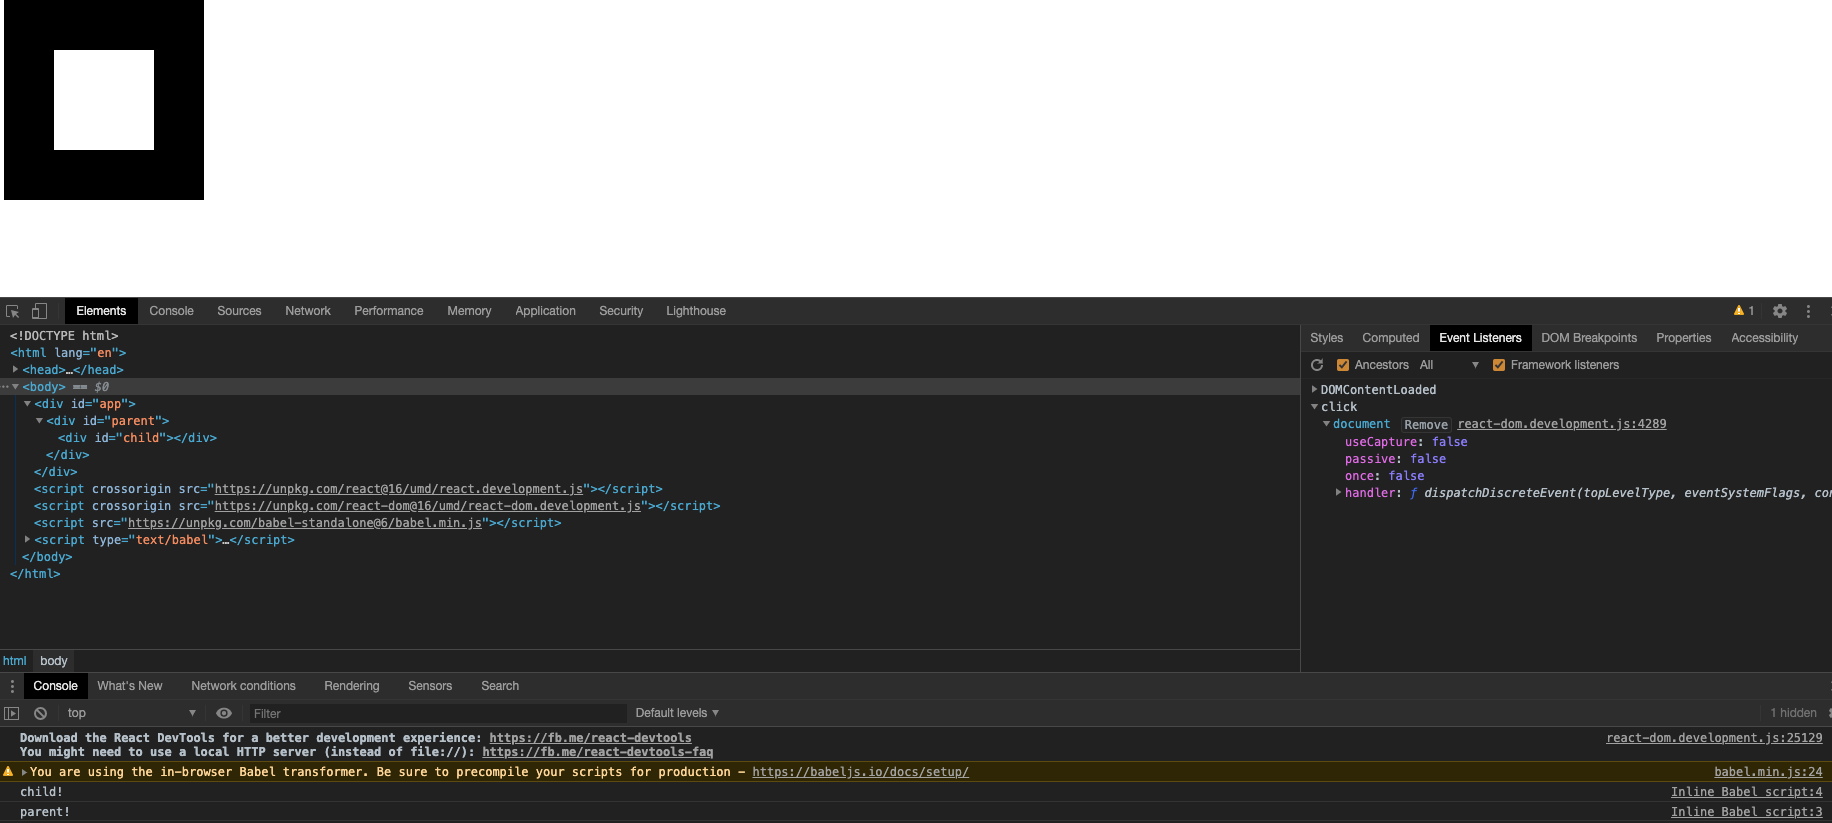Open the Default levels dropdown
The height and width of the screenshot is (823, 1832).
click(x=677, y=713)
